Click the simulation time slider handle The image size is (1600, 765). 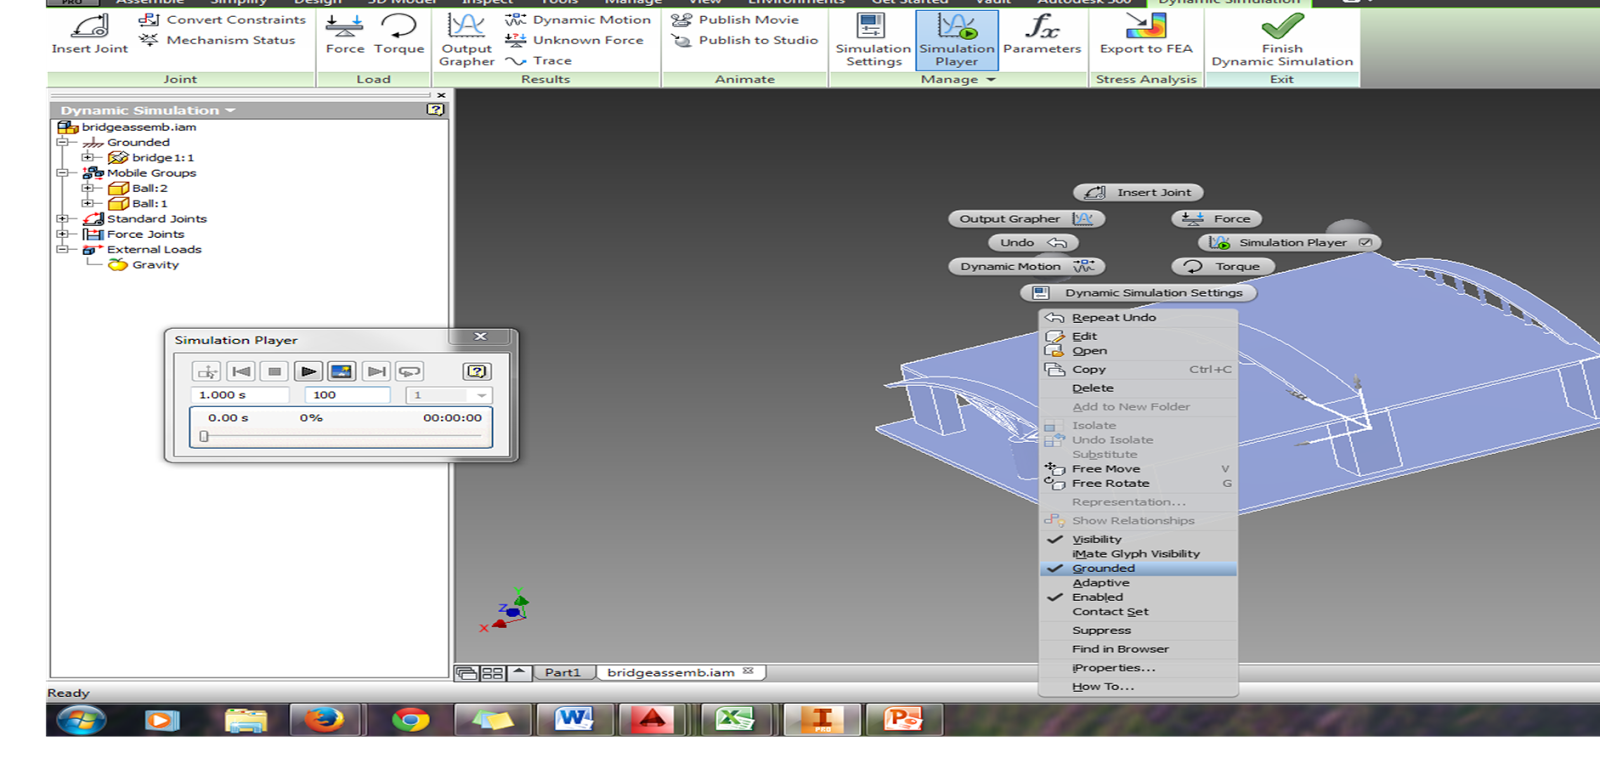[x=204, y=436]
